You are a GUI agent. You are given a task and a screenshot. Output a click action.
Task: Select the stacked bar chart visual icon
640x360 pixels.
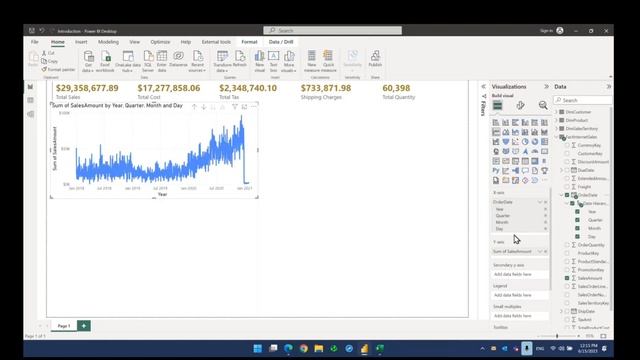[x=496, y=122]
